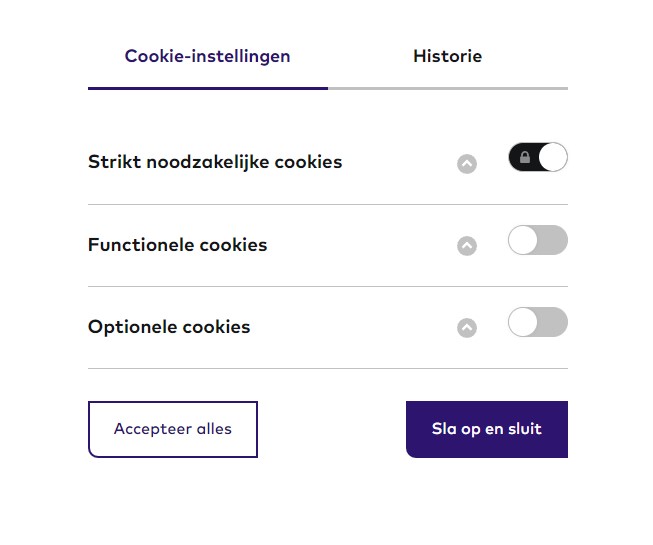Click the chevron icon beside Strikt noodzakelijke cookies
Viewport: 653px width, 545px height.
(467, 164)
